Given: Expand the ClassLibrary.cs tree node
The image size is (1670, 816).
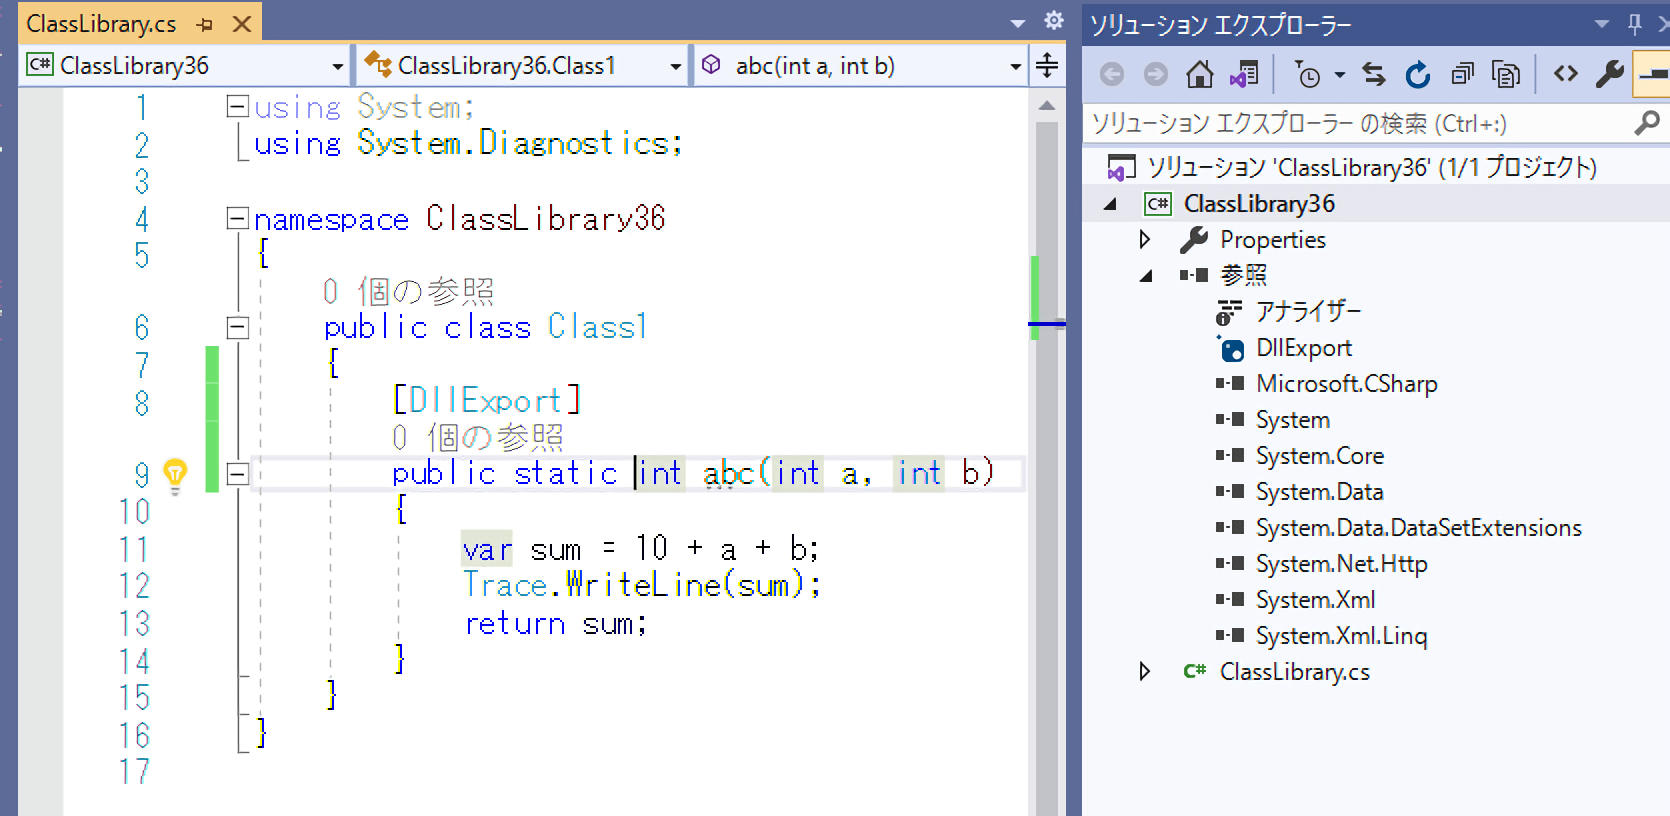Looking at the screenshot, I should [1145, 672].
